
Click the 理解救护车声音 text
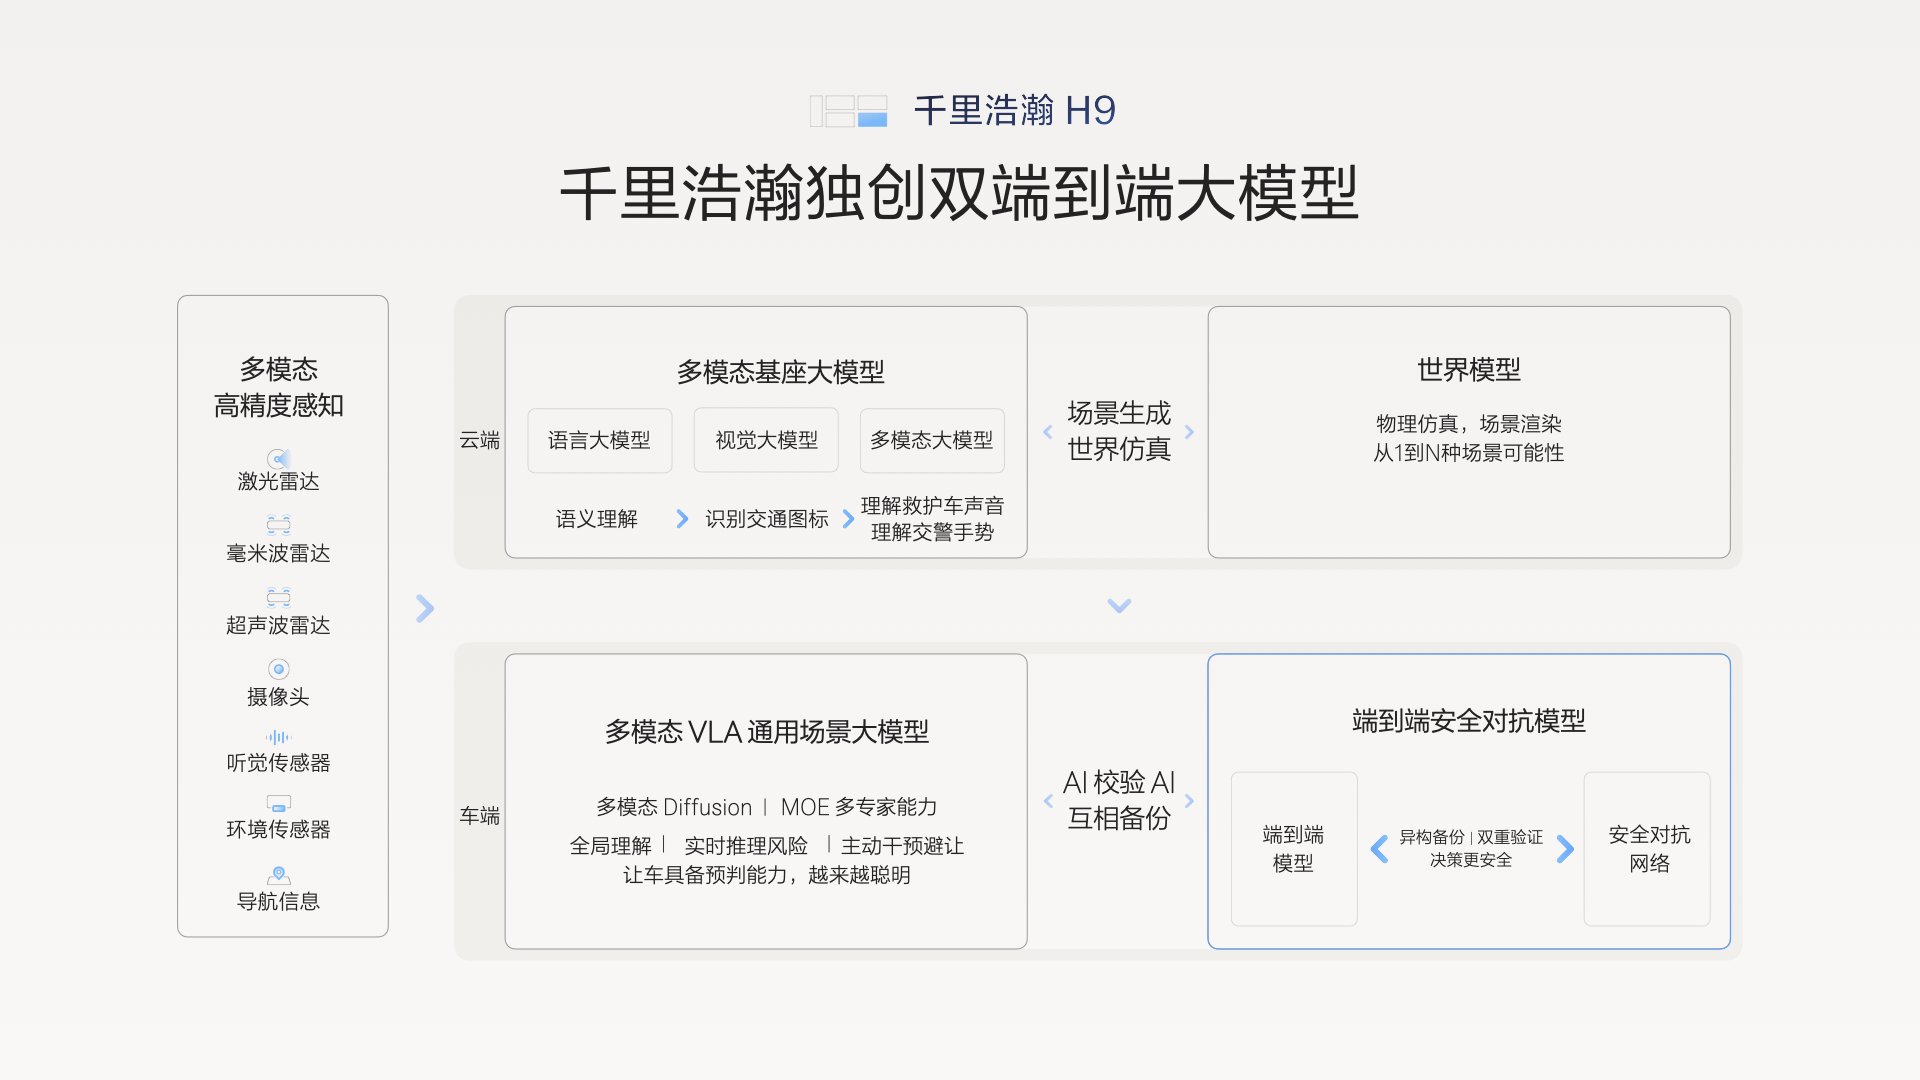[932, 505]
